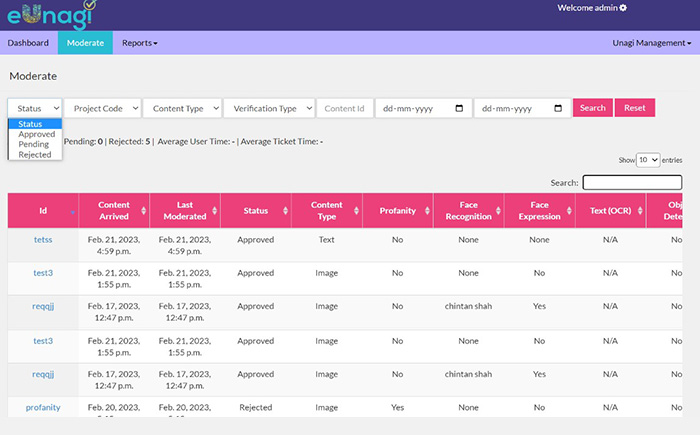The image size is (700, 435).
Task: Click Yes profanity value in last row
Action: (397, 407)
